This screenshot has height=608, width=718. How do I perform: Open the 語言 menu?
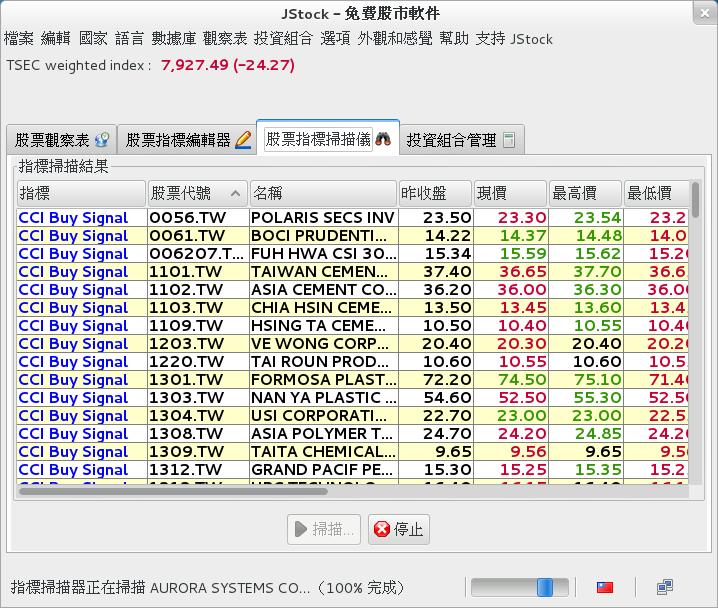pyautogui.click(x=130, y=38)
